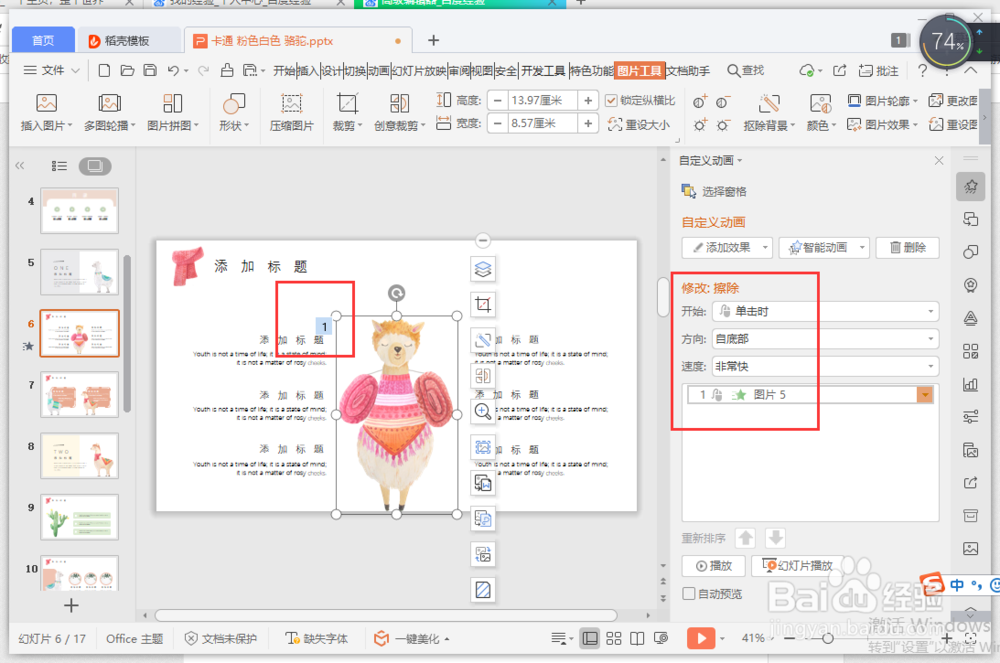Image resolution: width=1000 pixels, height=663 pixels.
Task: Open the 颜色 color adjustment tool
Action: 821,112
